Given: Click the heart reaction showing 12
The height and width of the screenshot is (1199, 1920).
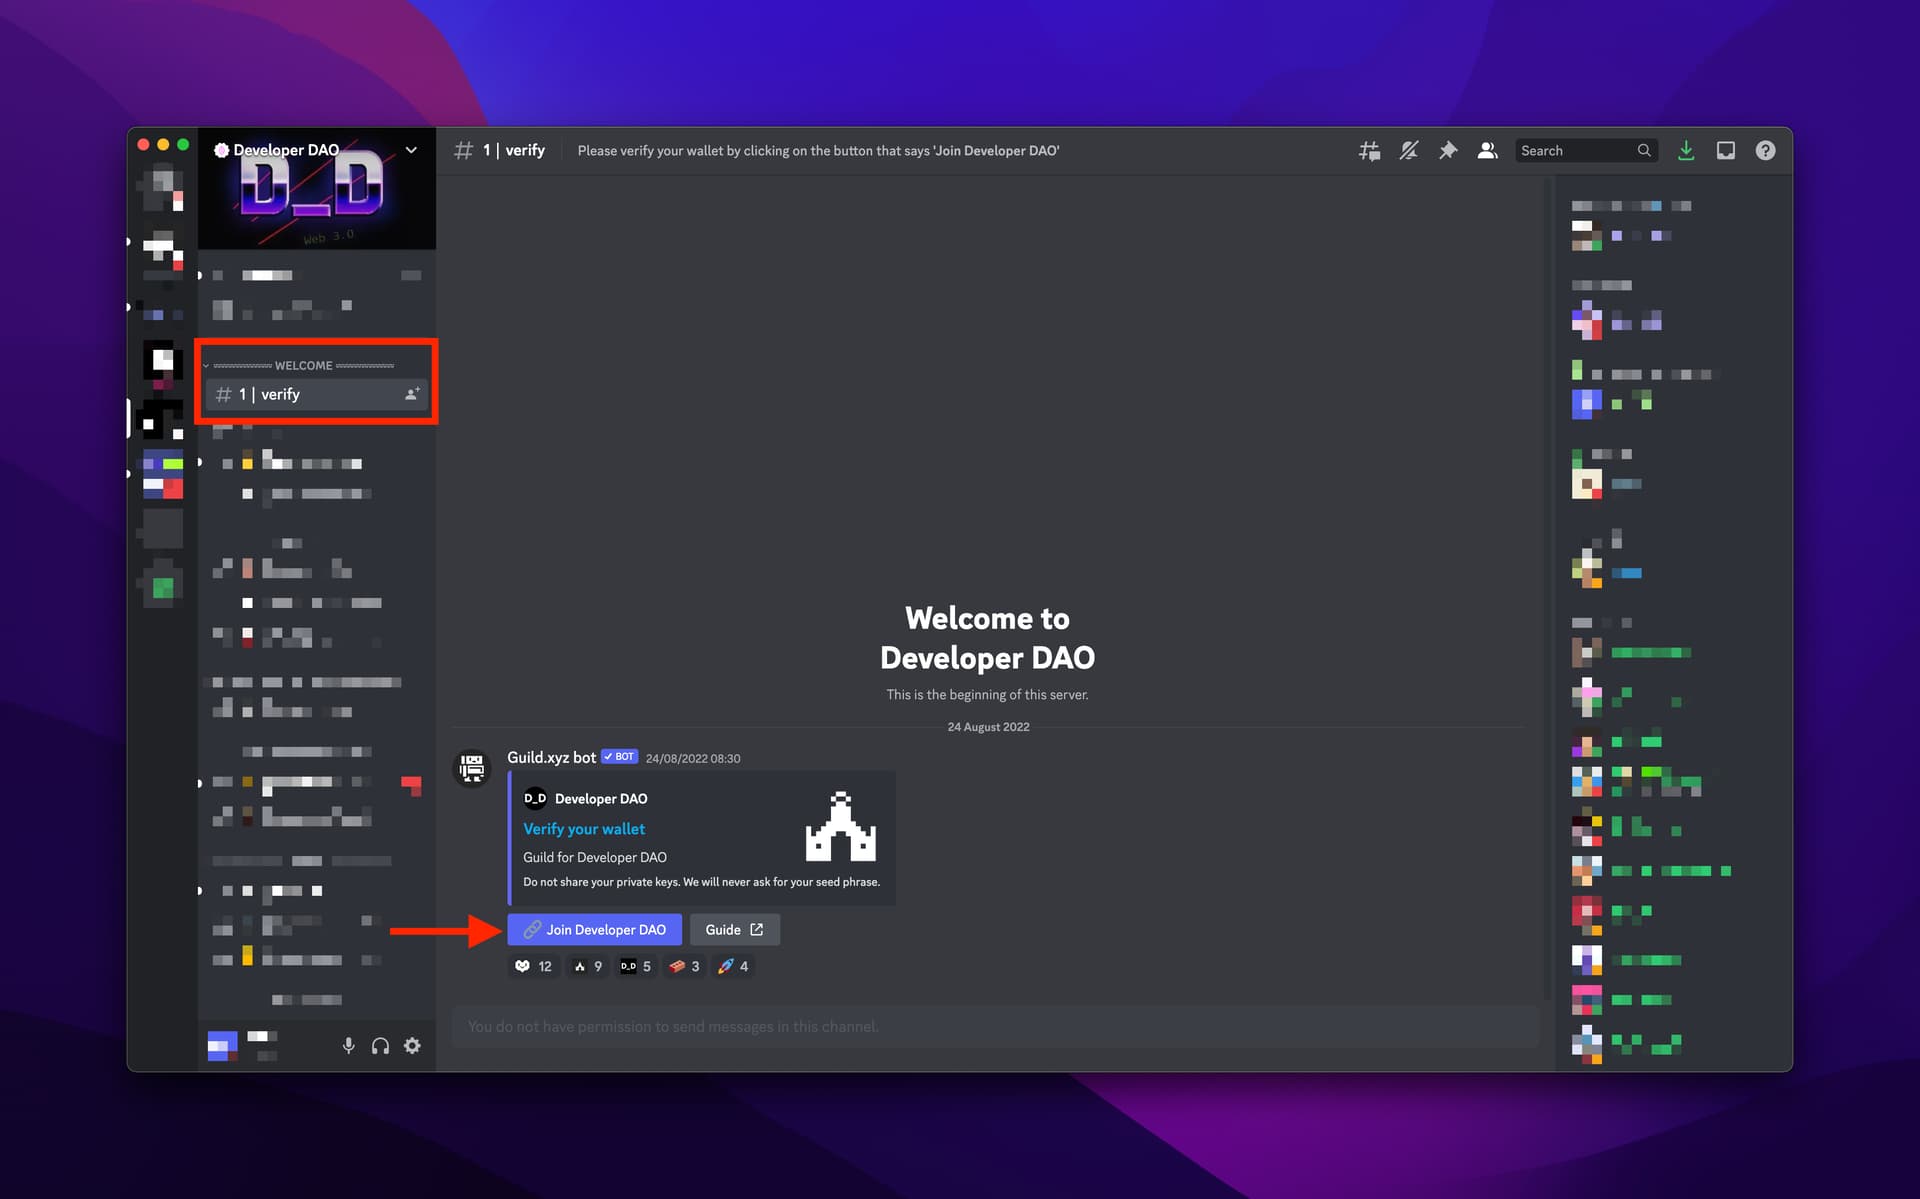Looking at the screenshot, I should coord(533,966).
